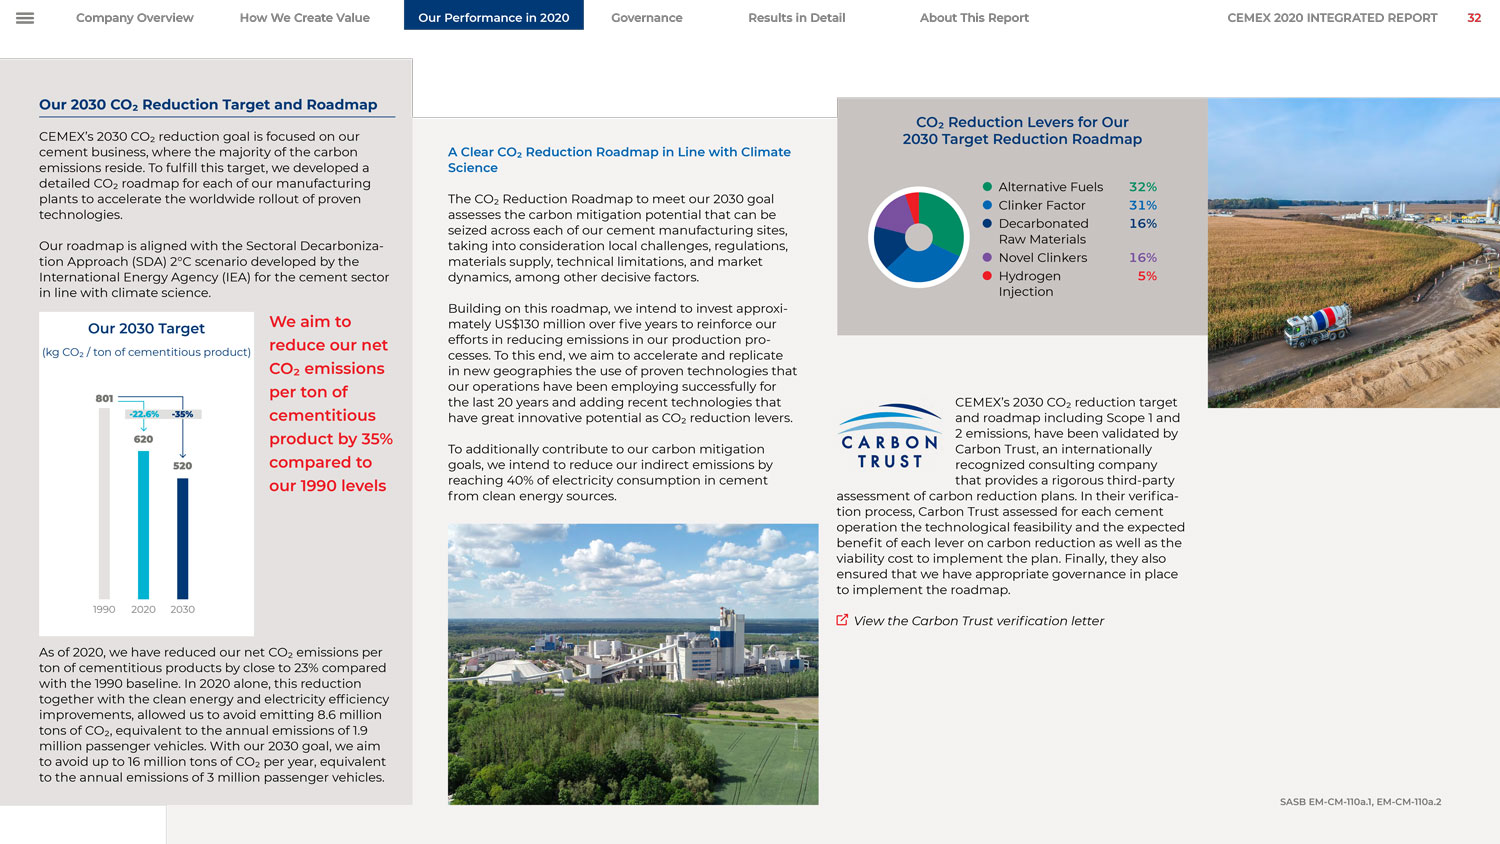The height and width of the screenshot is (844, 1500).
Task: Click the 2020 cyan bar in chart
Action: pyautogui.click(x=143, y=524)
